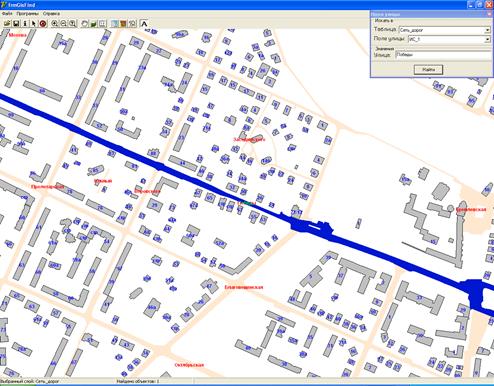
Task: Activate the pan hand tool
Action: pos(85,23)
